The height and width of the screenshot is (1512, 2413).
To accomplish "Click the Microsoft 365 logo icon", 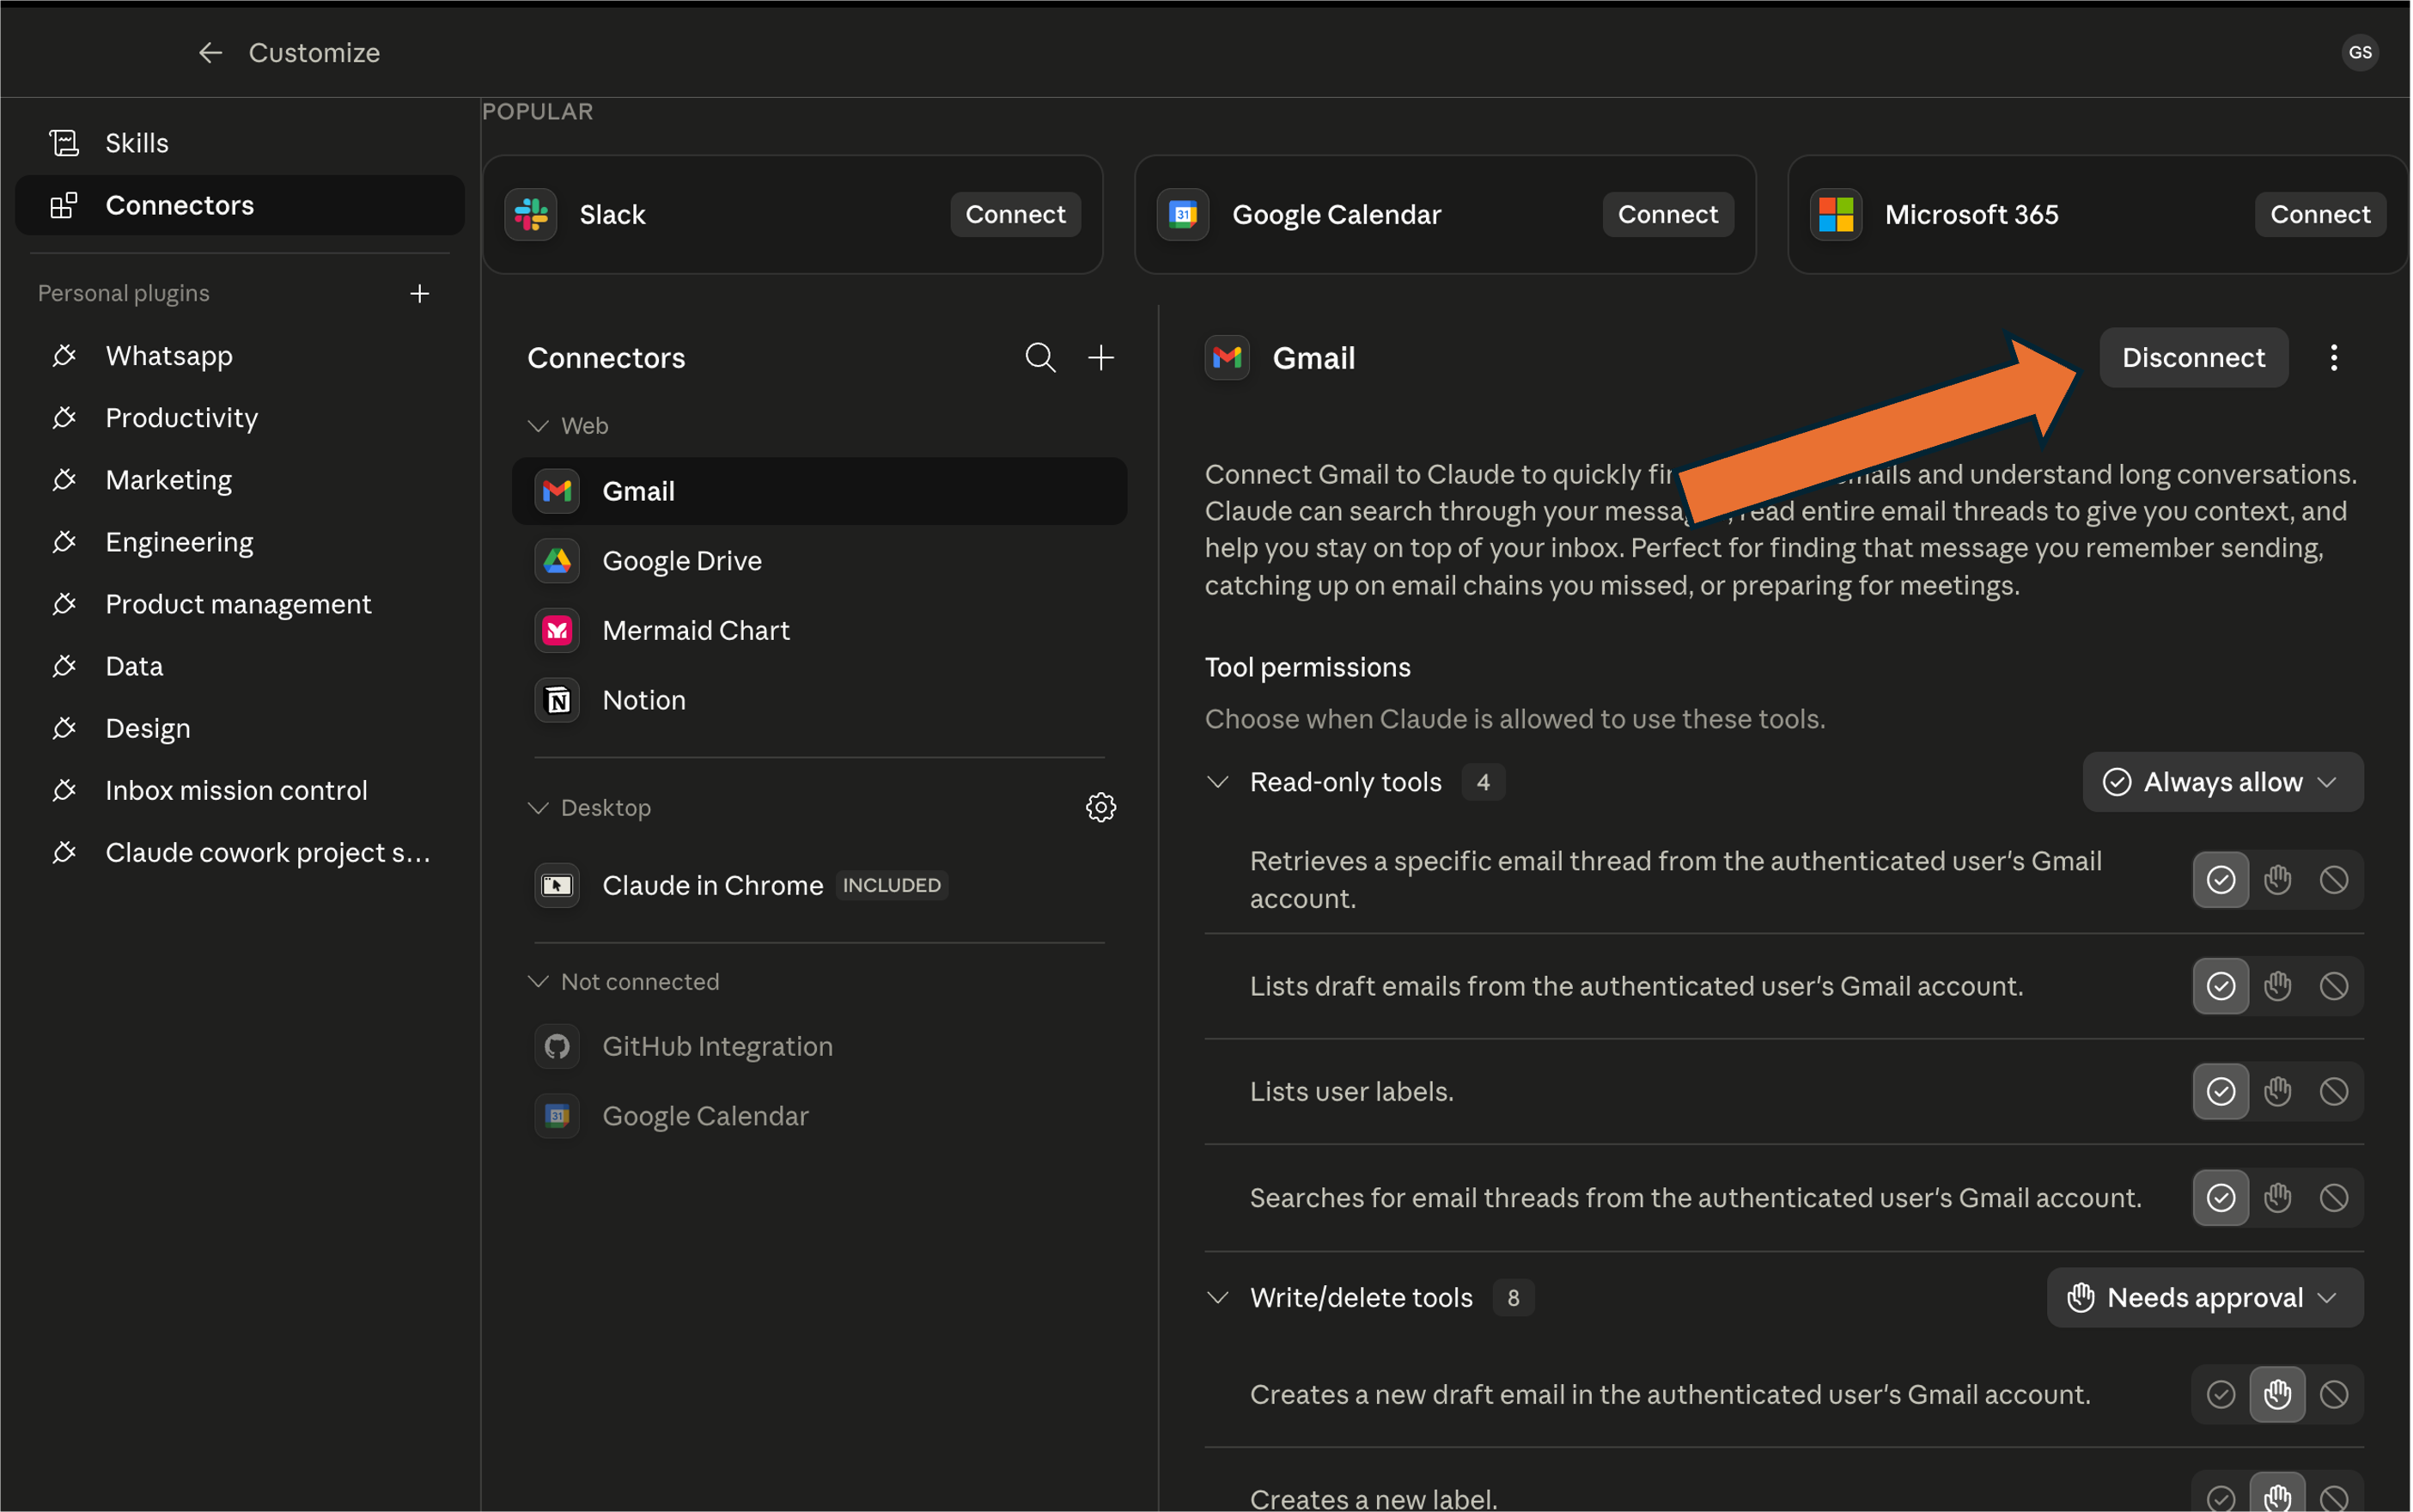I will click(1836, 214).
